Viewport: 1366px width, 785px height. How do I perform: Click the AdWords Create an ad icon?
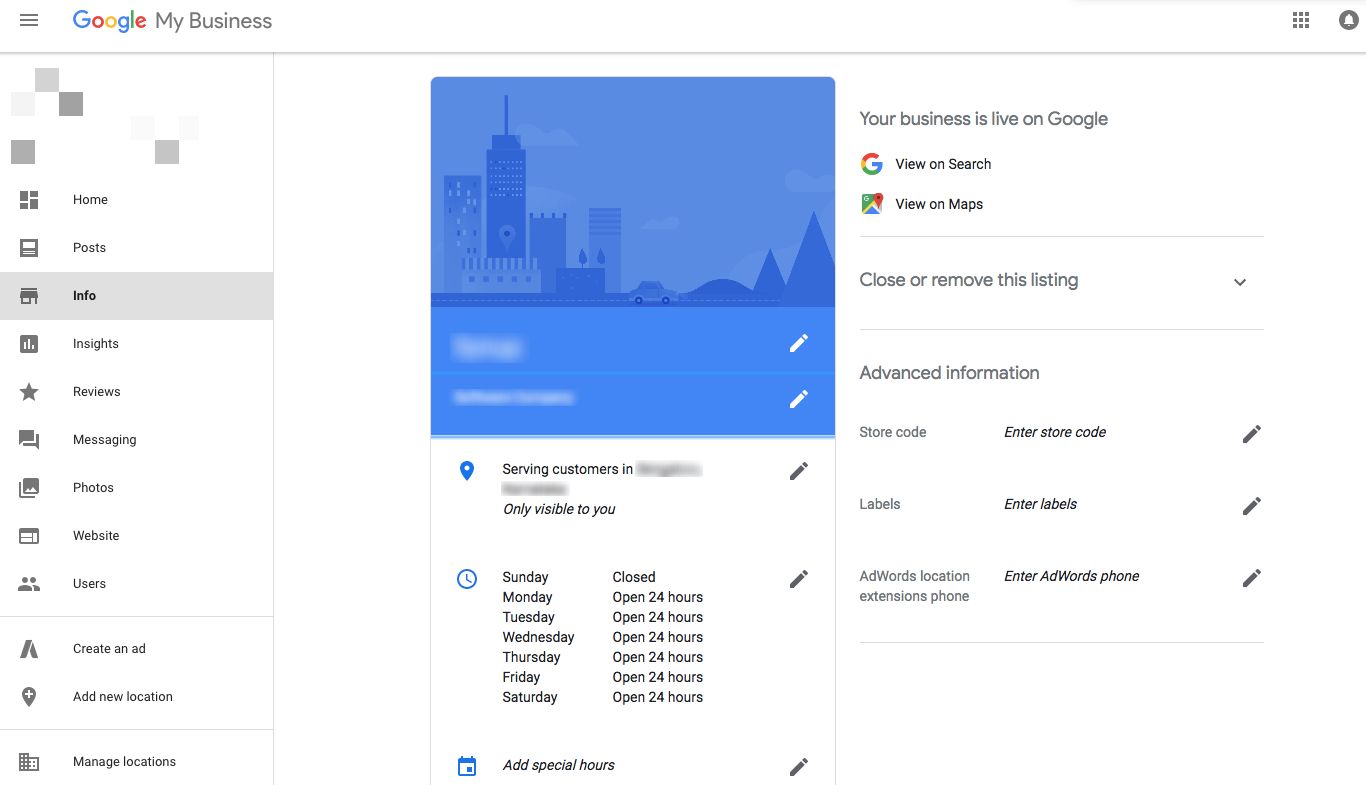click(x=29, y=649)
